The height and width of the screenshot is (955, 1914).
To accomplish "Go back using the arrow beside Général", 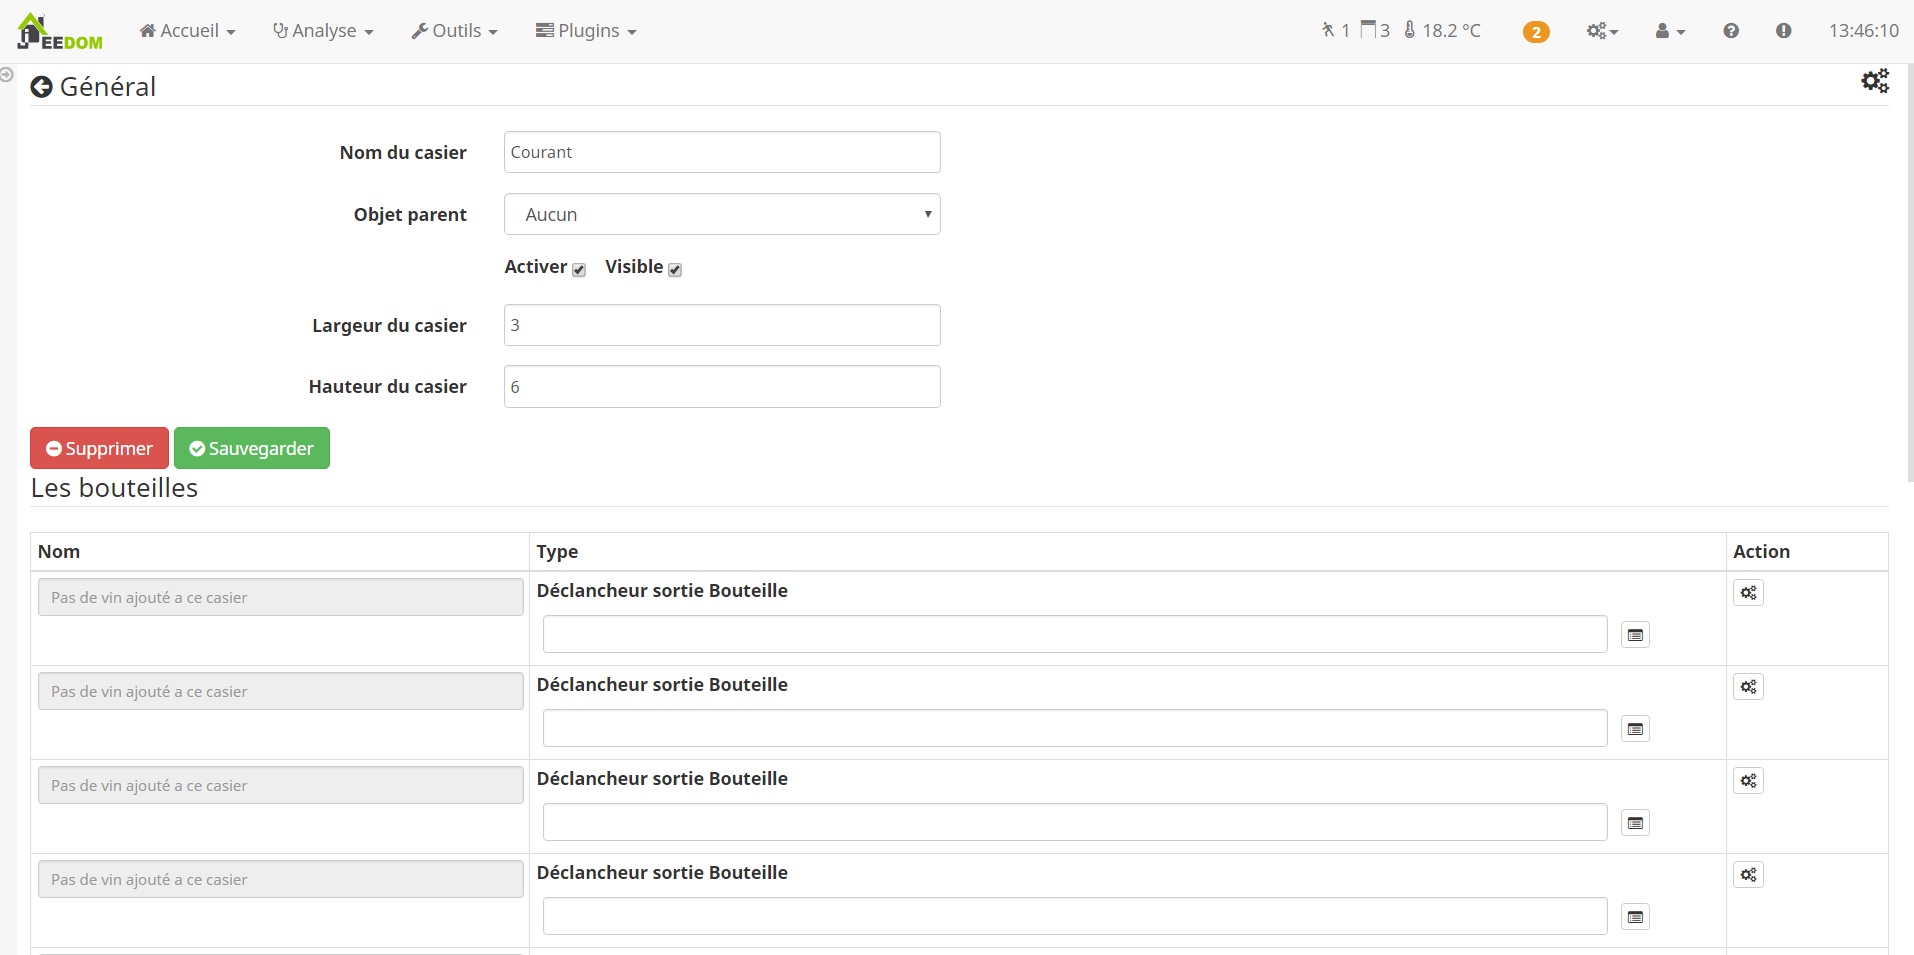I will [x=41, y=87].
